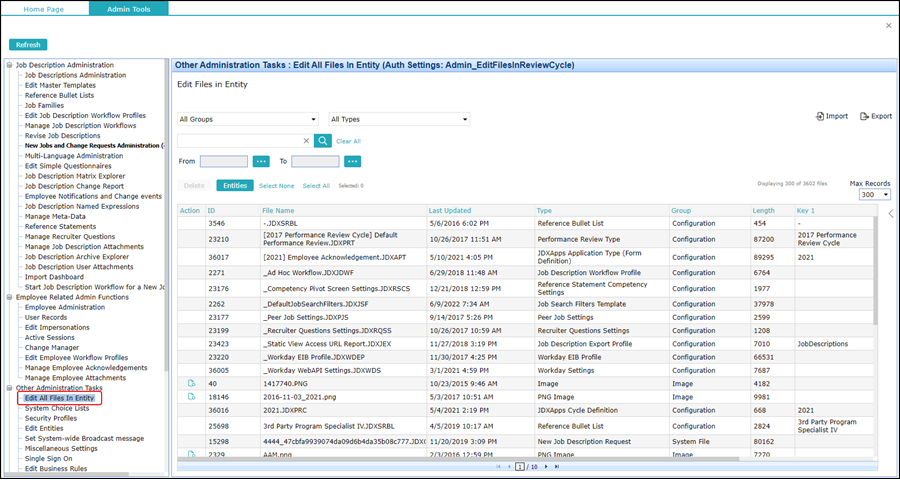Jump to the last page of results
900x480 pixels.
556,467
